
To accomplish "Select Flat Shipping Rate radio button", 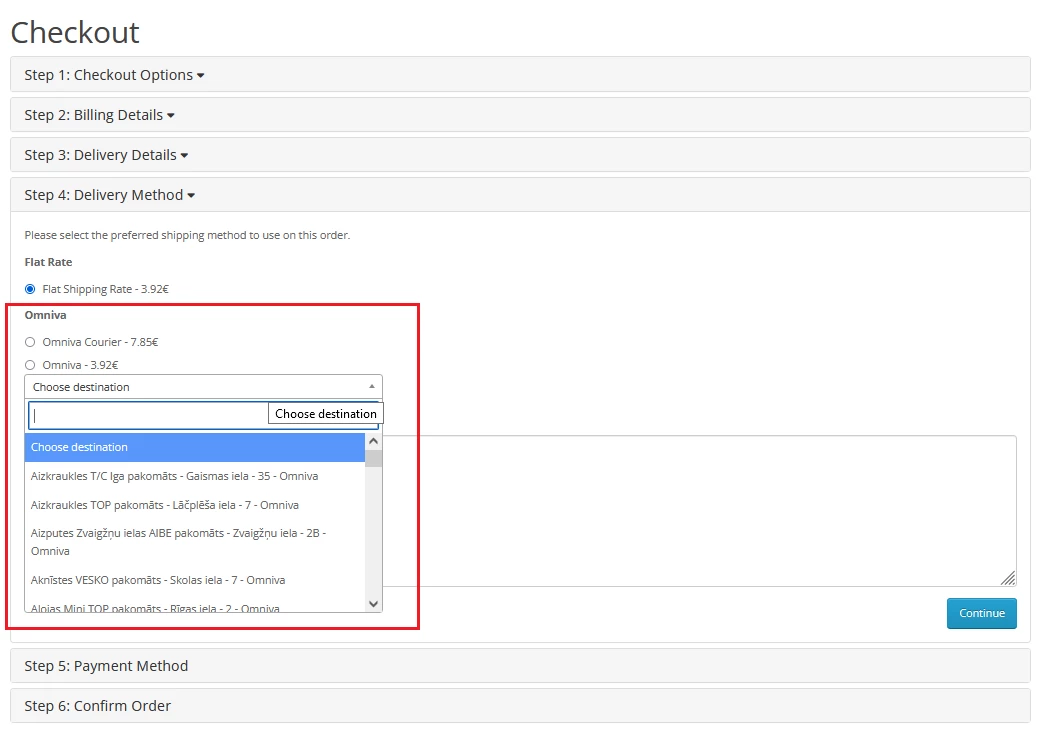I will [x=30, y=289].
